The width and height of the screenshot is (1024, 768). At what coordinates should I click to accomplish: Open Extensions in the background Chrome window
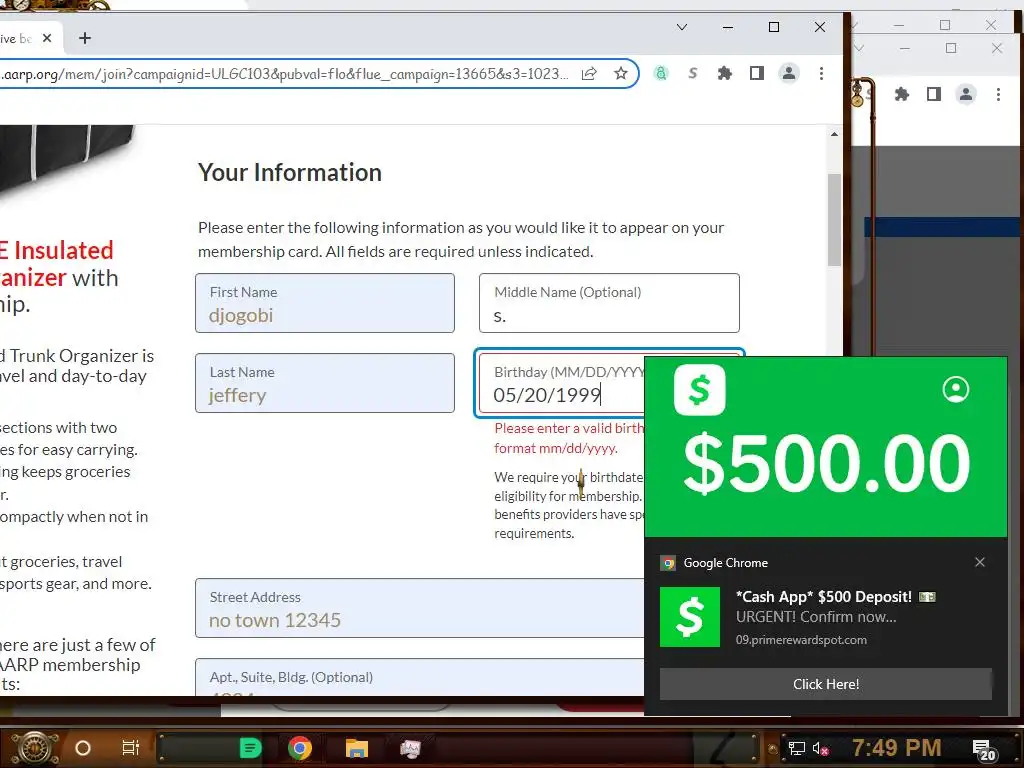tap(902, 95)
